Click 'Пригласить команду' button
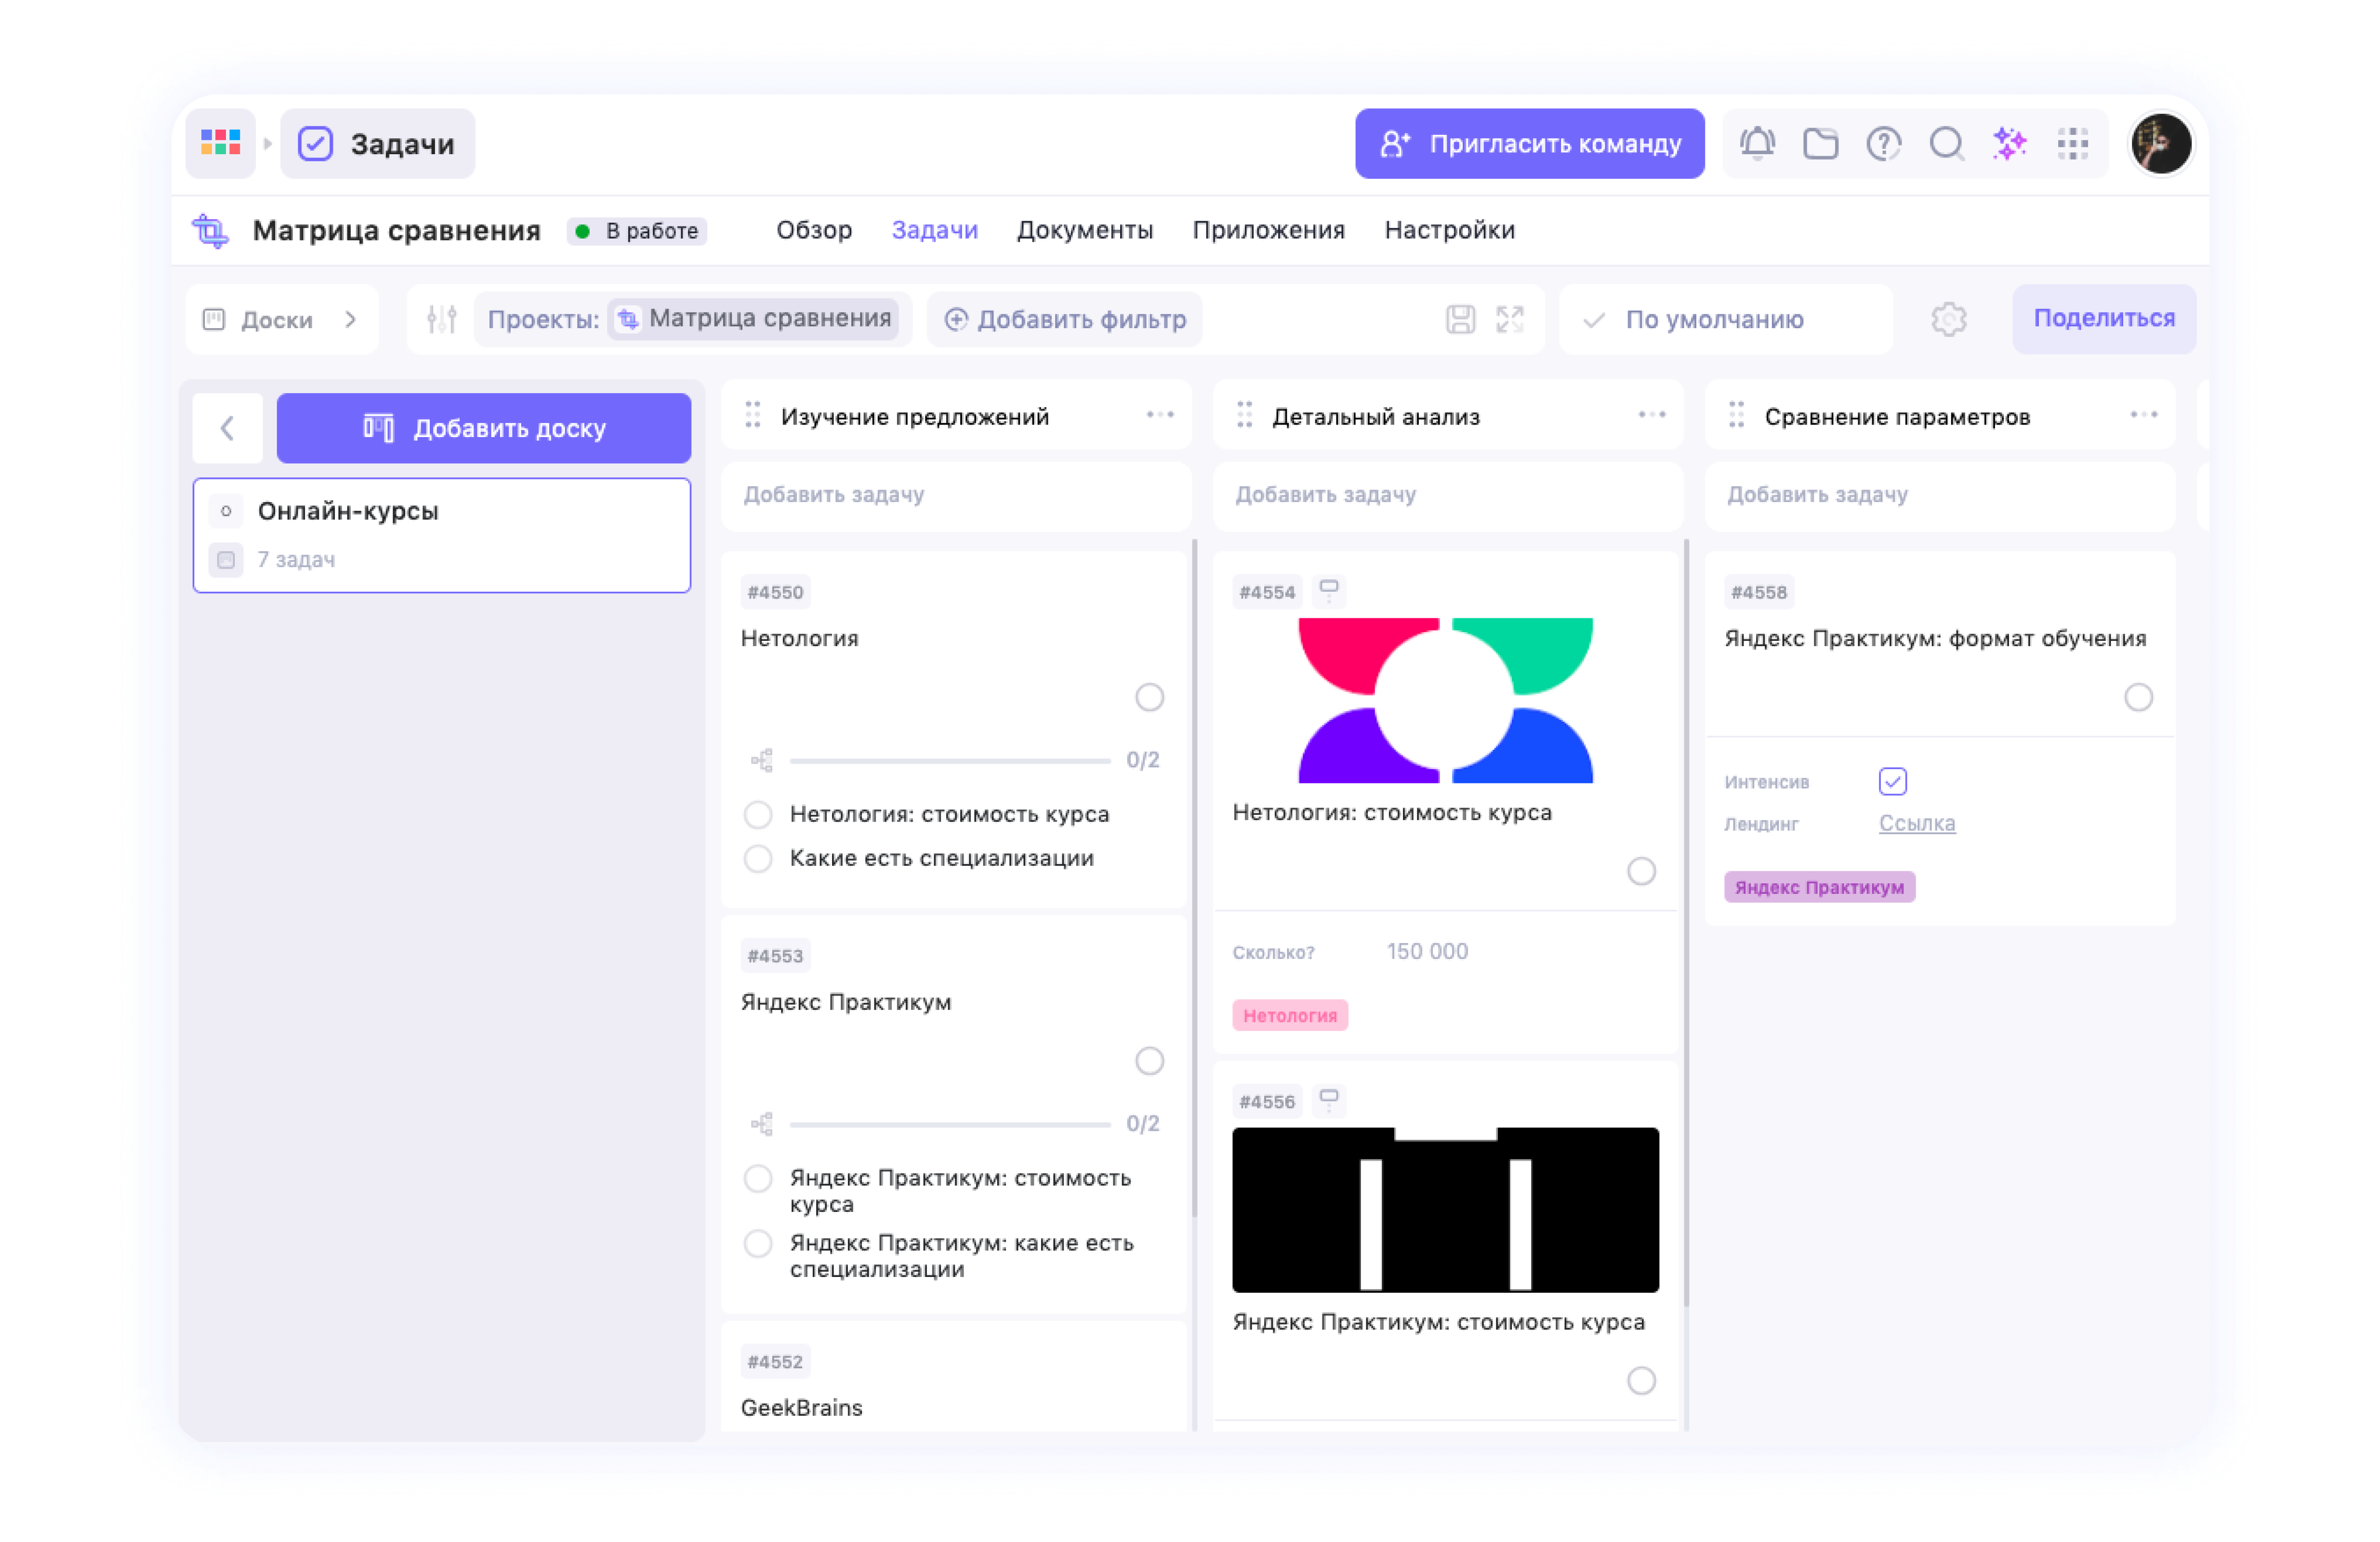This screenshot has height=1542, width=2380. coord(1529,144)
